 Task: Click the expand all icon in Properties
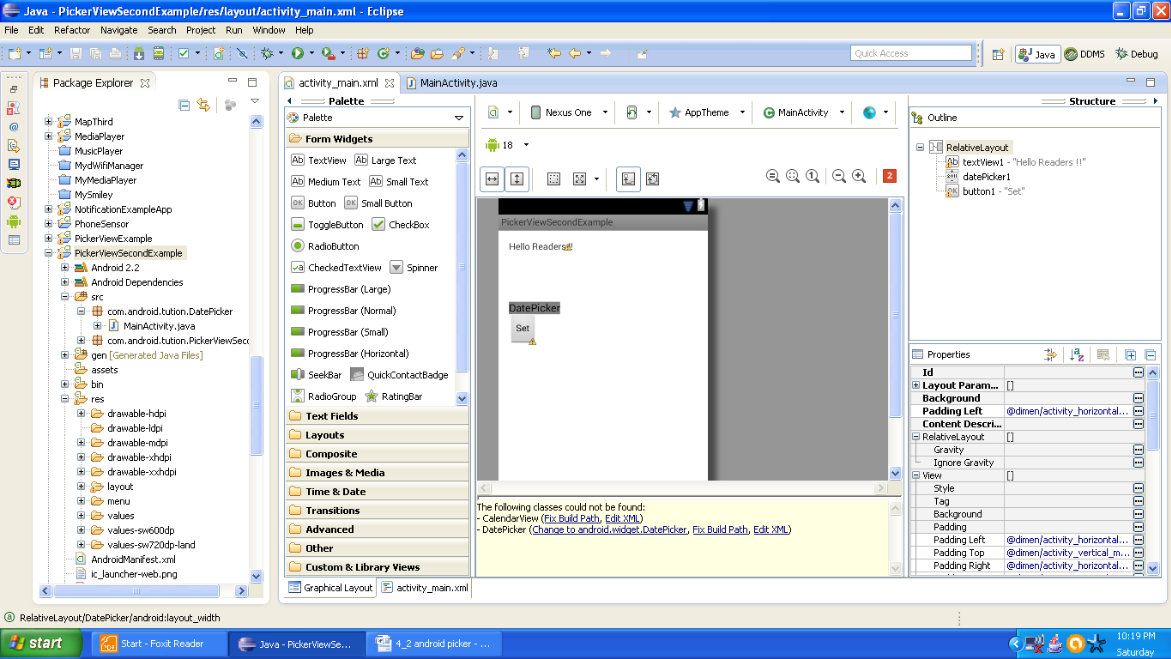pyautogui.click(x=1131, y=355)
